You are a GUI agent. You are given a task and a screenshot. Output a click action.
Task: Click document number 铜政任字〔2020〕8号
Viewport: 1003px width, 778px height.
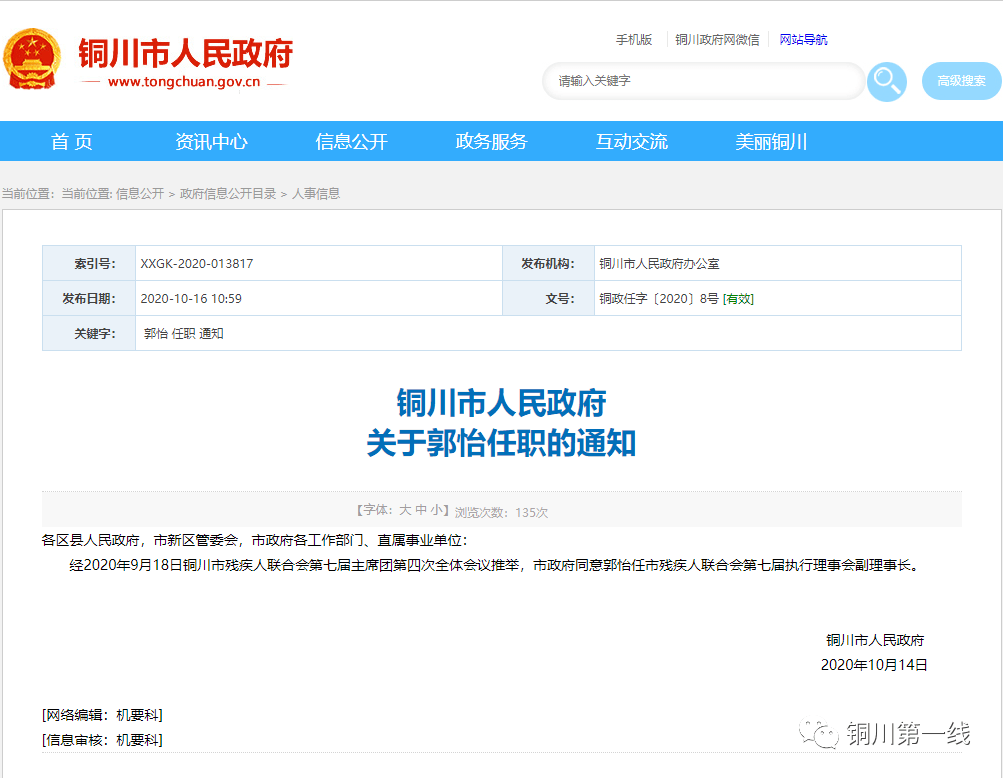tap(659, 299)
